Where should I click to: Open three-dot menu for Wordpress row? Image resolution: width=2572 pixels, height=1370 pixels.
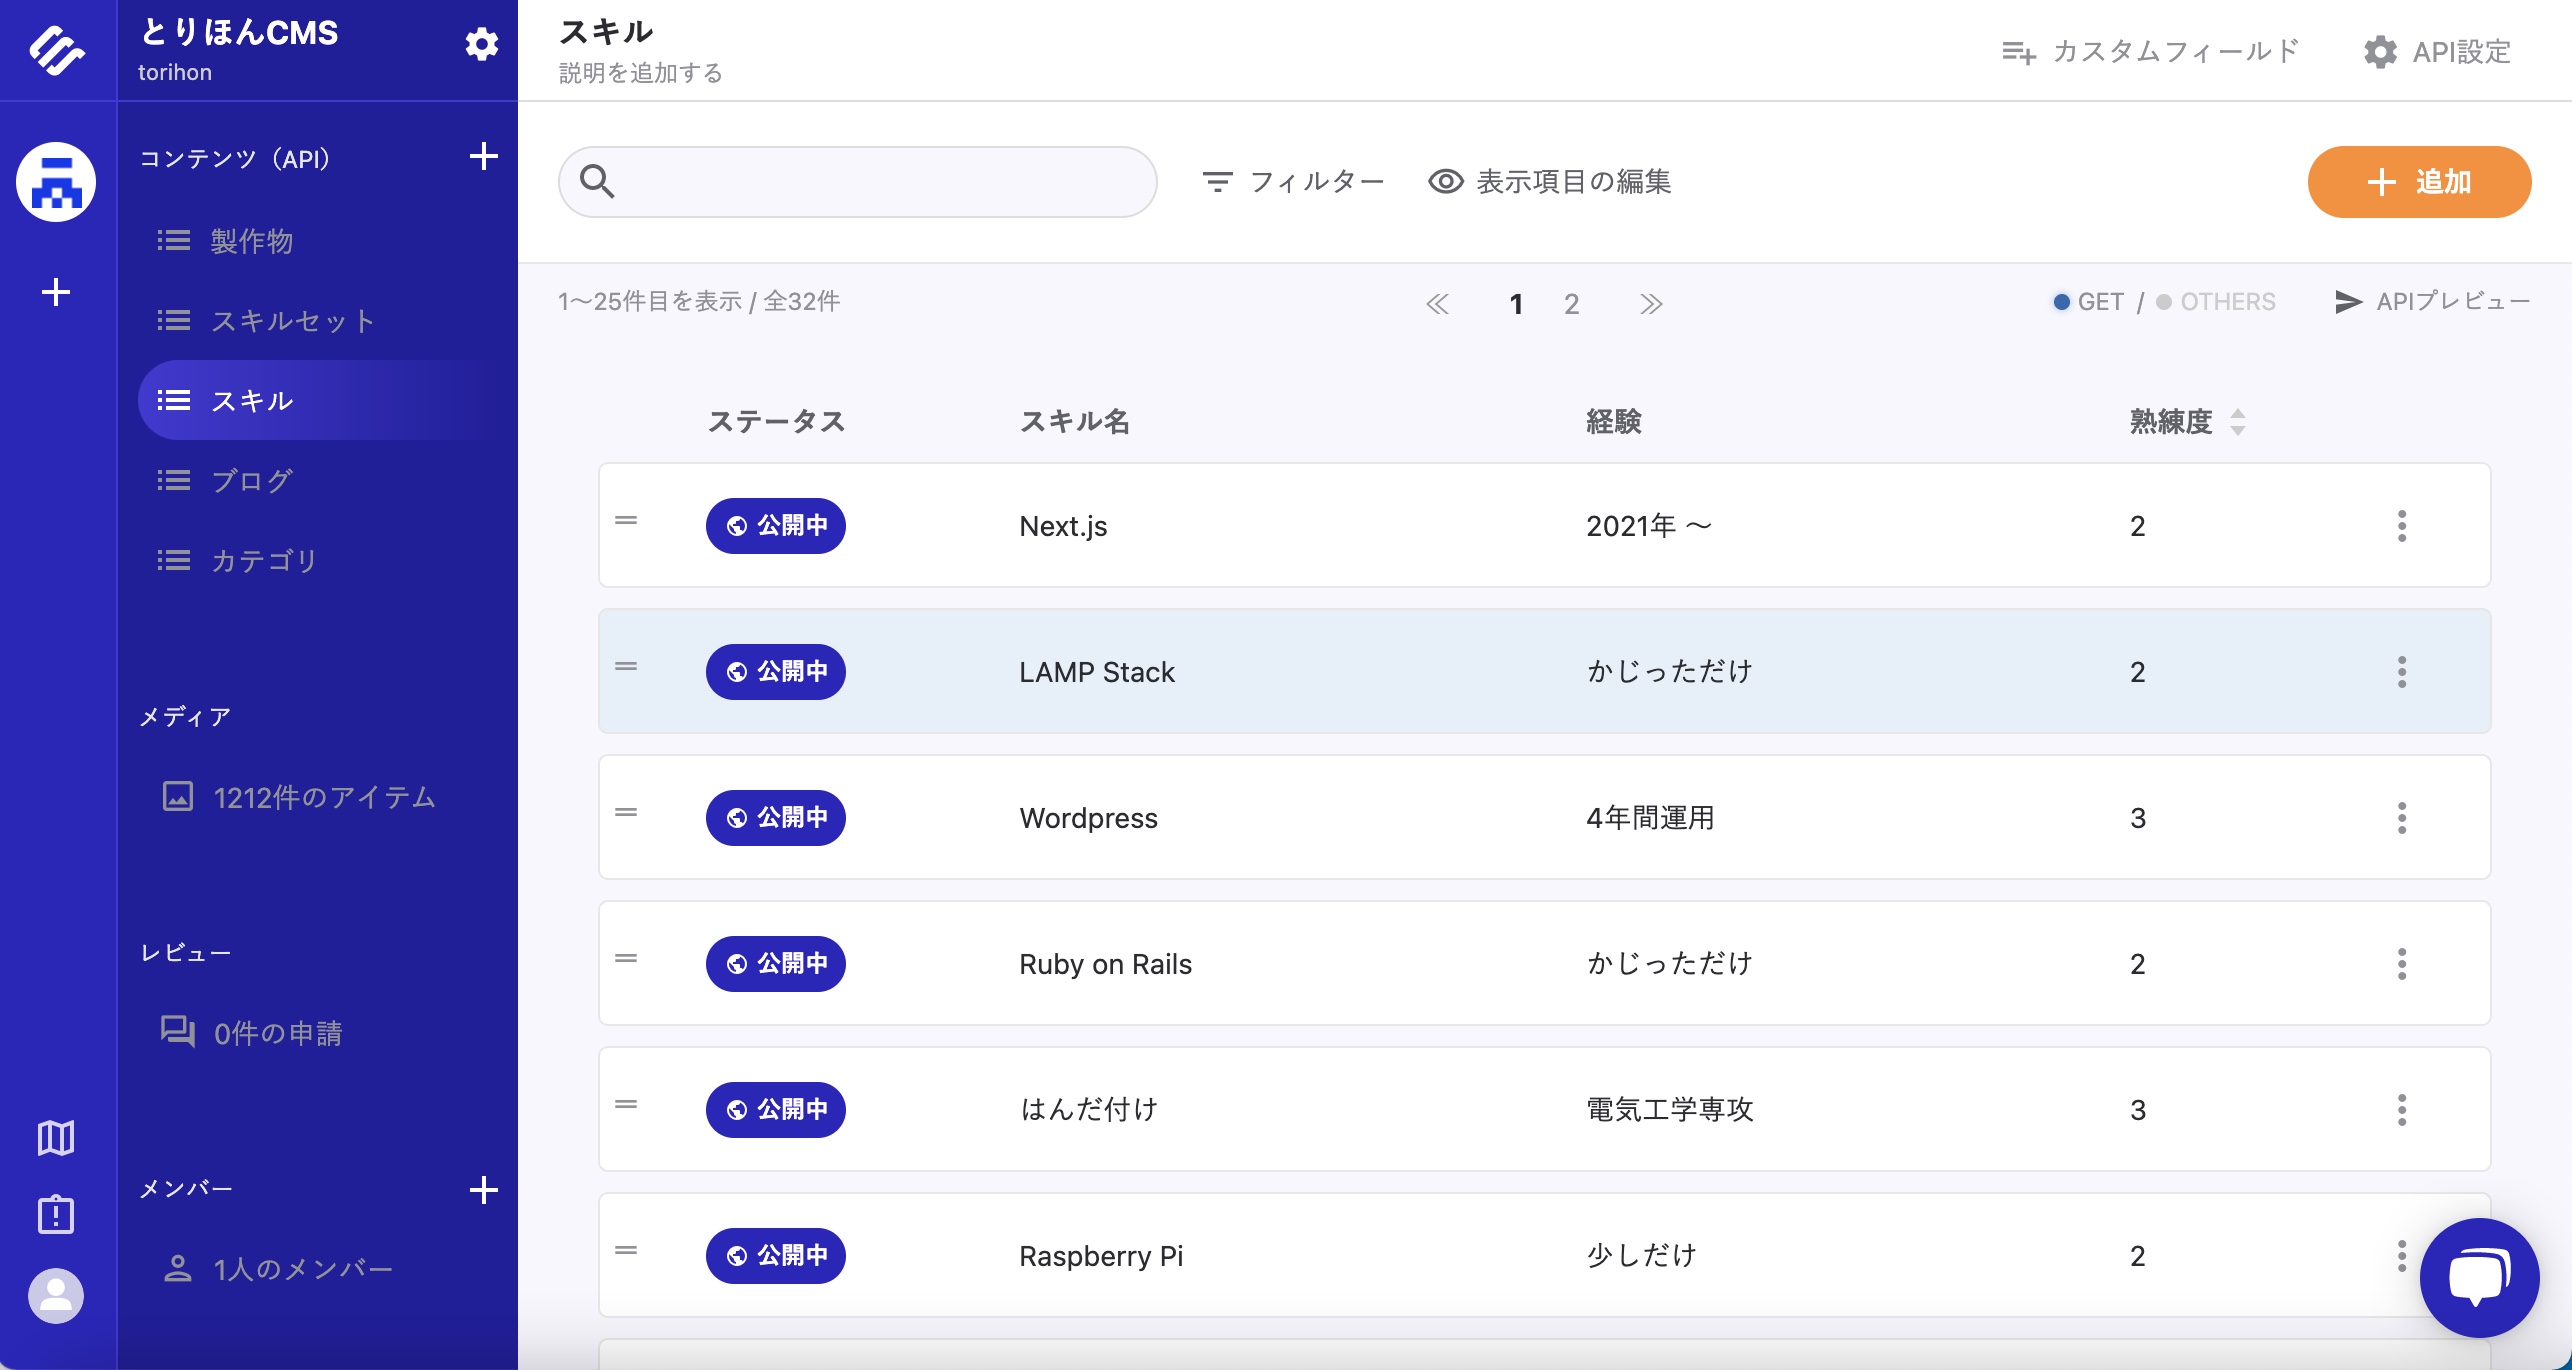pyautogui.click(x=2401, y=818)
